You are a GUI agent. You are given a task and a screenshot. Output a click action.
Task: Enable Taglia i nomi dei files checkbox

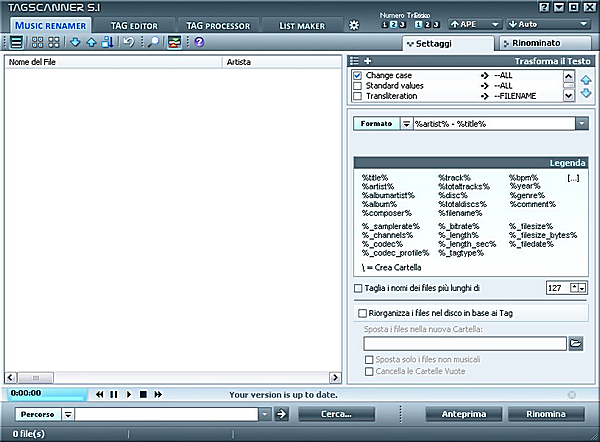[x=358, y=288]
